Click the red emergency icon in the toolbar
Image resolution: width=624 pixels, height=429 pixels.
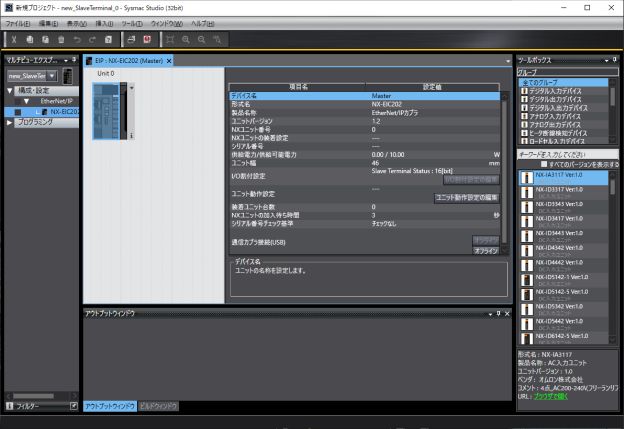(x=147, y=39)
